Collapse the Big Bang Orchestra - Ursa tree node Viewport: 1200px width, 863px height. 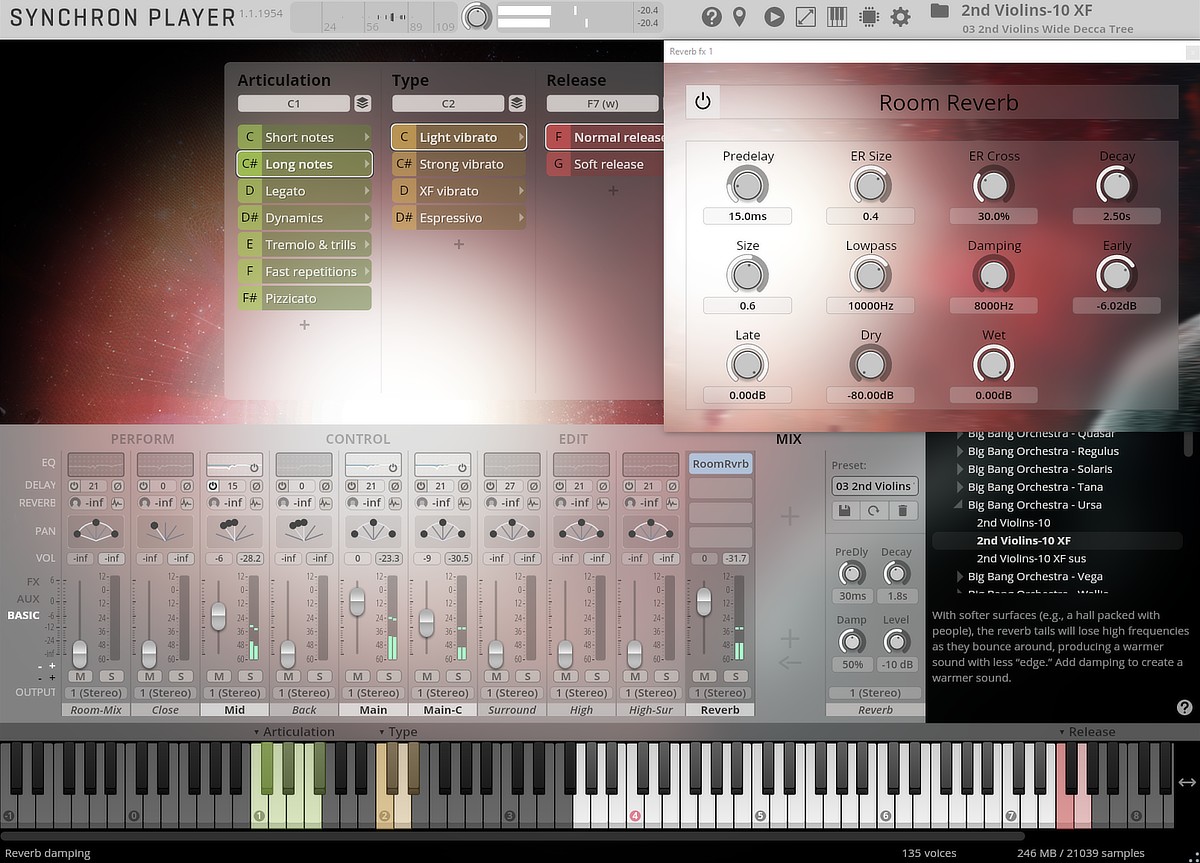tap(960, 505)
